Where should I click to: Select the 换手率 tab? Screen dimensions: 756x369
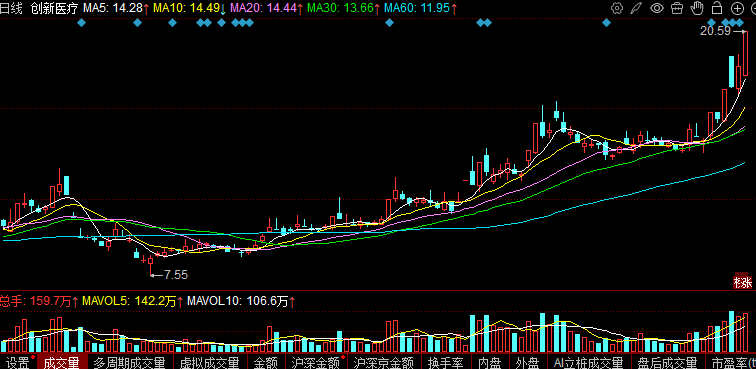tap(446, 362)
